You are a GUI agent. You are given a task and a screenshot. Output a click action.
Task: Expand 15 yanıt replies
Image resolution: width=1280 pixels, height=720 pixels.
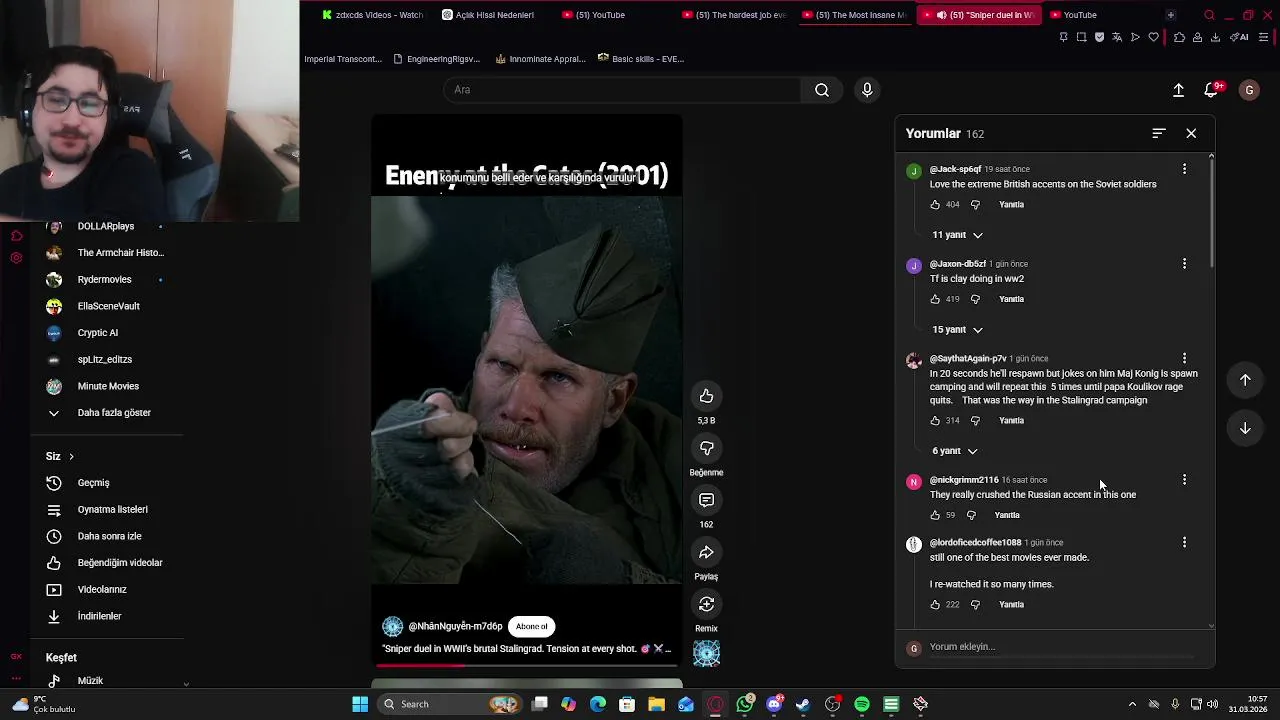(957, 330)
